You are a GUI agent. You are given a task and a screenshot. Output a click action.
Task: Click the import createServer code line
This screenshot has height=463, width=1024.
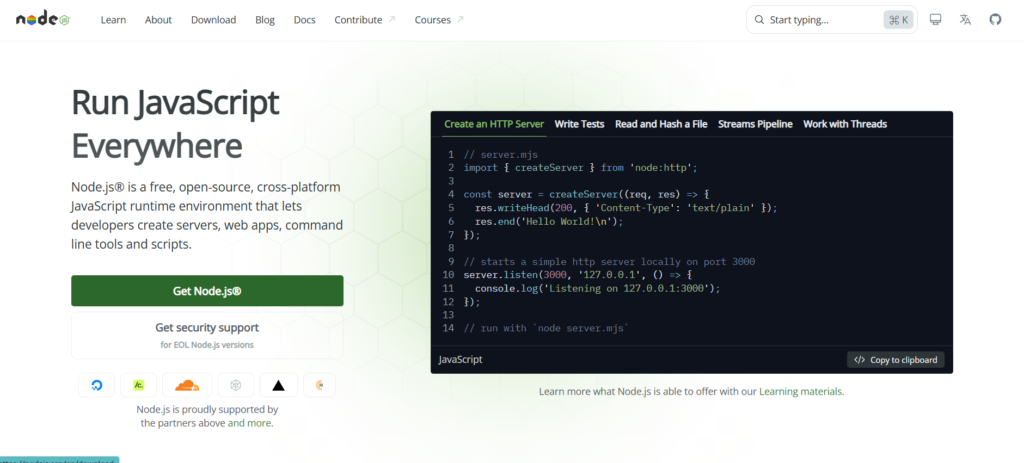point(581,168)
